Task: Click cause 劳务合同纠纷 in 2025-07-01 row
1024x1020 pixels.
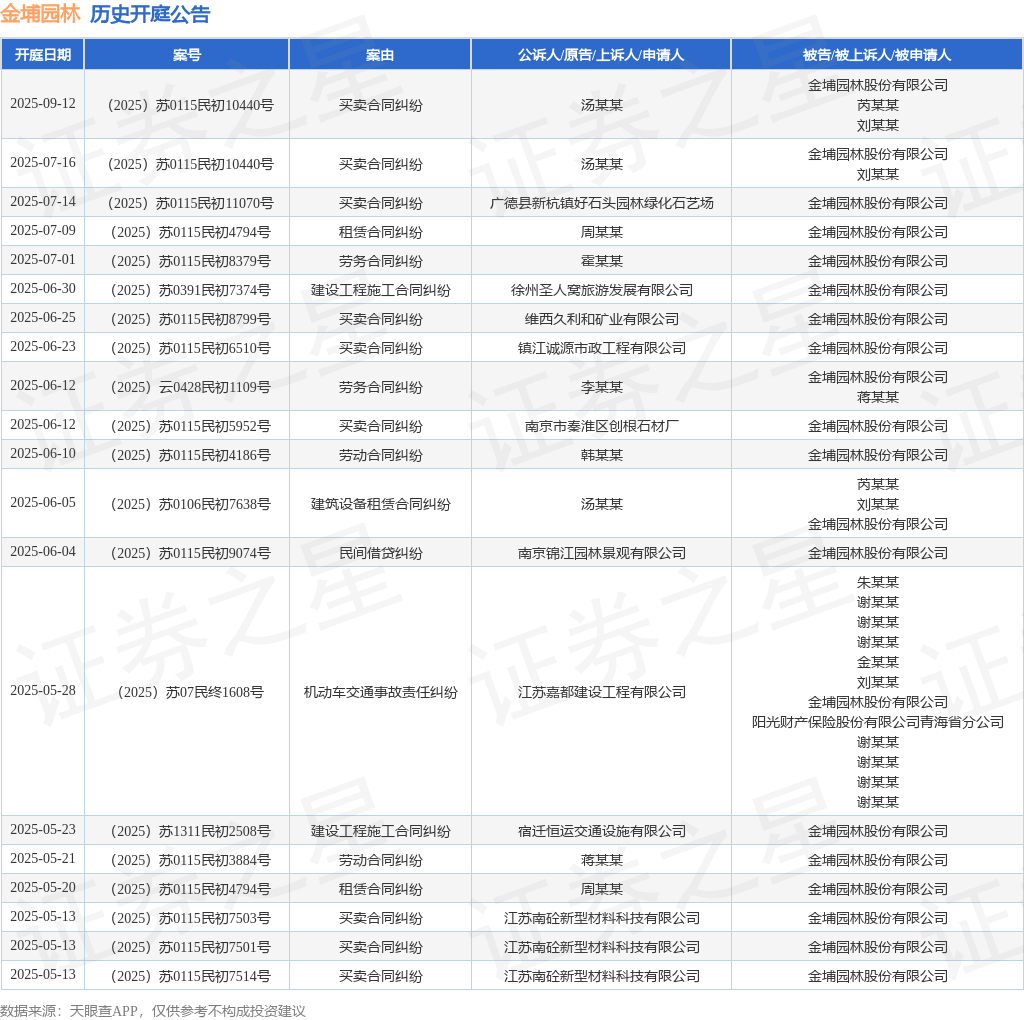Action: 380,261
